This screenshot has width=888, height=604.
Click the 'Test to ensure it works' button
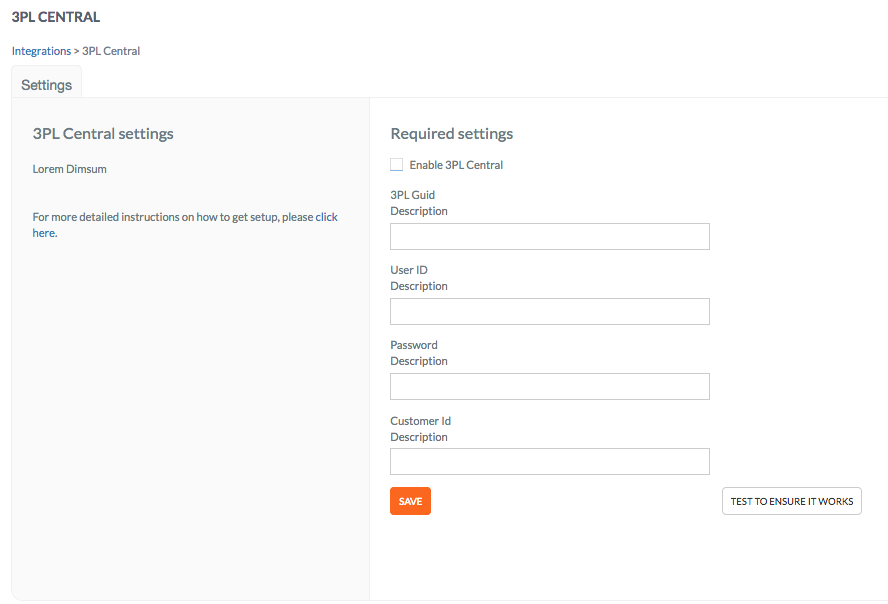[x=792, y=501]
